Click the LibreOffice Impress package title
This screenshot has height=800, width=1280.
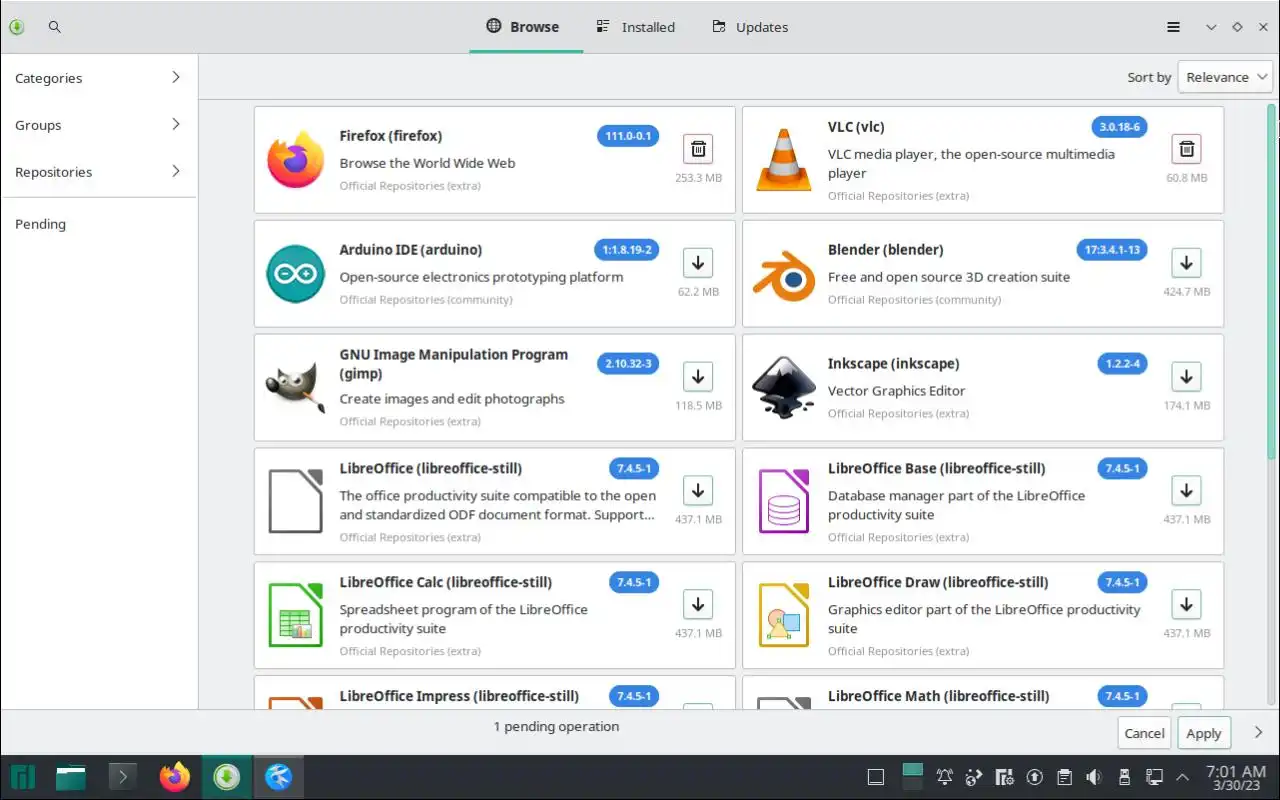point(459,696)
